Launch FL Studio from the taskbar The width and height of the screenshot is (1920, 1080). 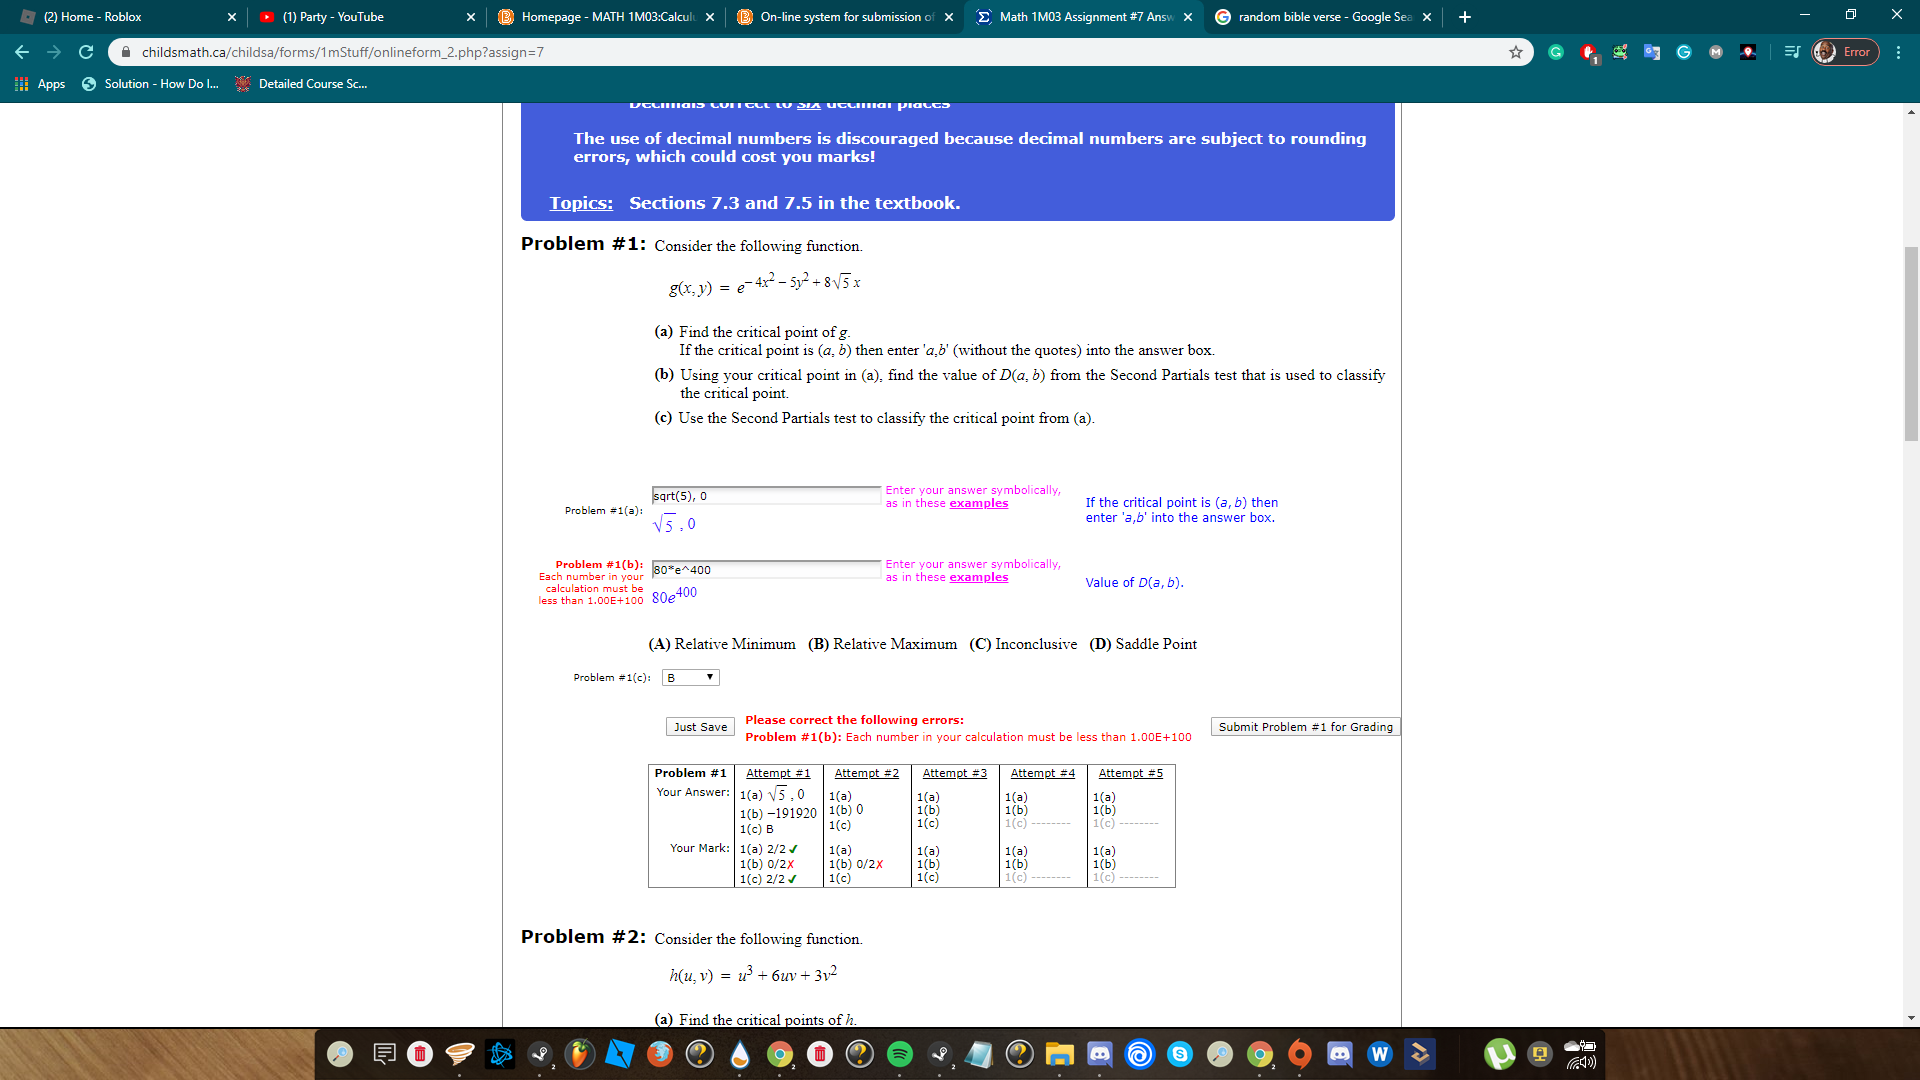(x=579, y=1053)
